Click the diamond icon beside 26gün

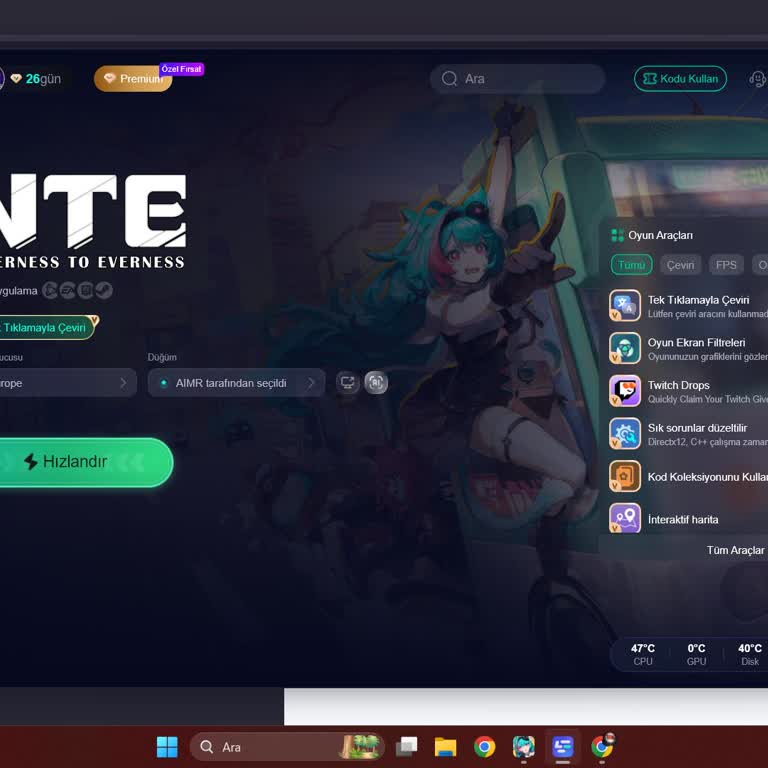pyautogui.click(x=16, y=78)
